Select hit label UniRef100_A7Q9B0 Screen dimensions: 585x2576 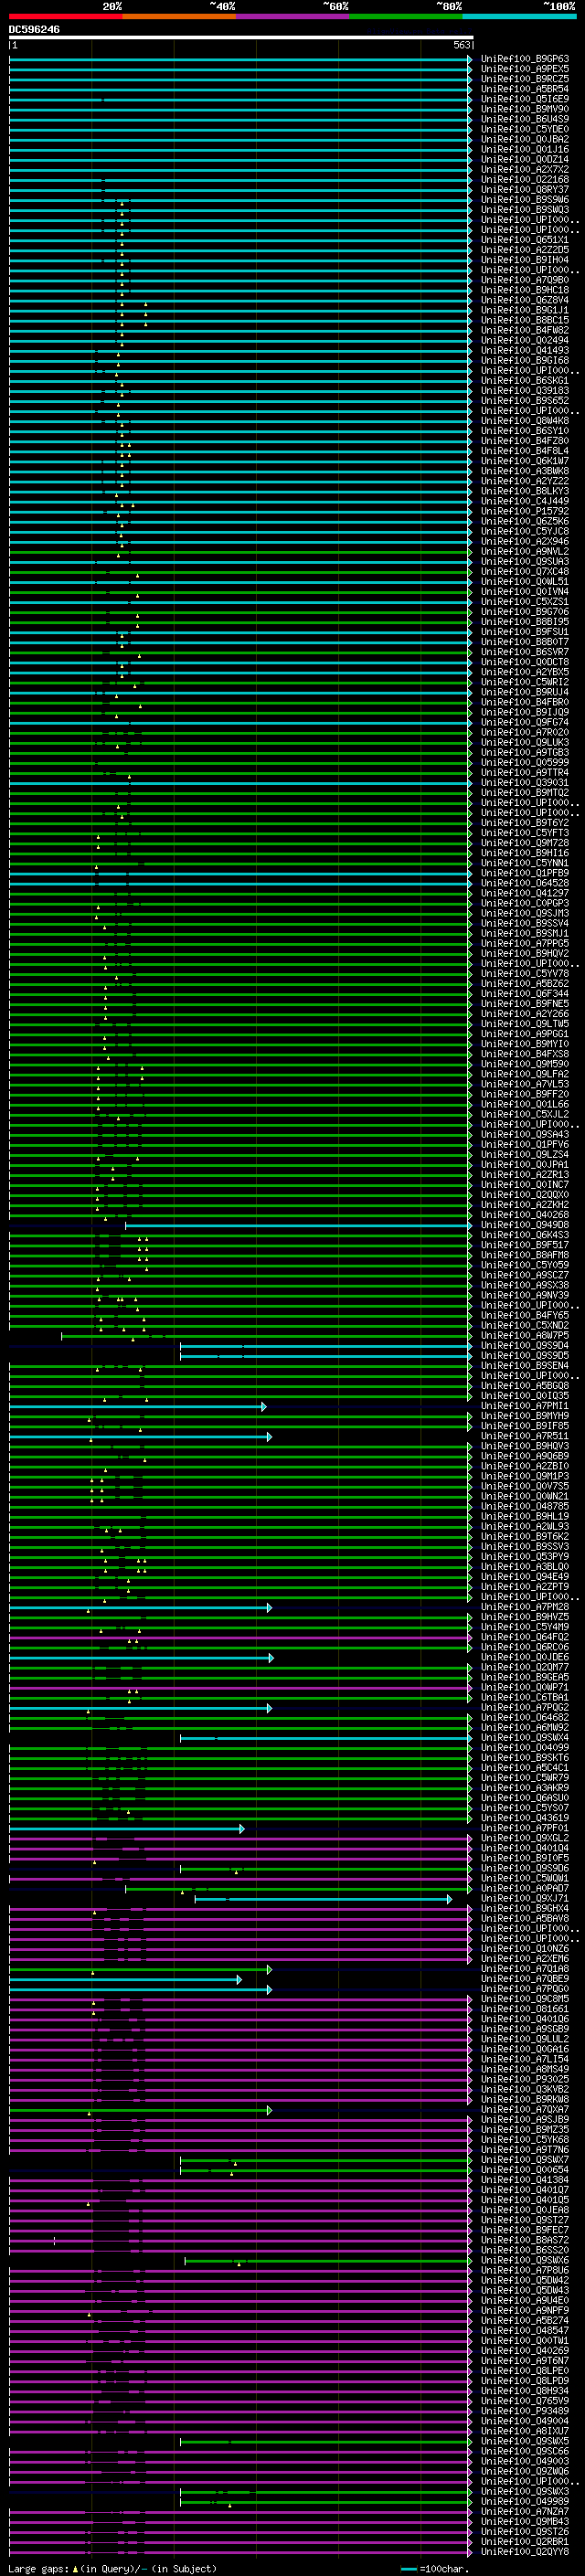click(x=525, y=280)
